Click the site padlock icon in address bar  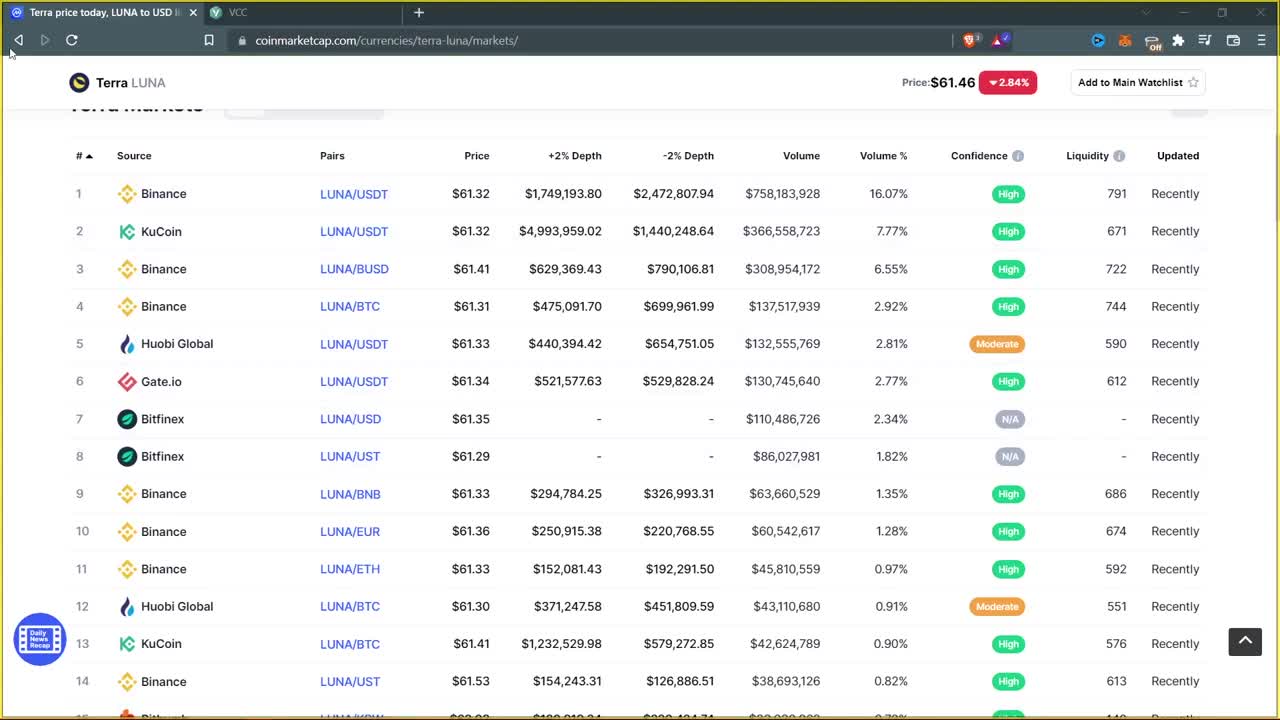241,40
